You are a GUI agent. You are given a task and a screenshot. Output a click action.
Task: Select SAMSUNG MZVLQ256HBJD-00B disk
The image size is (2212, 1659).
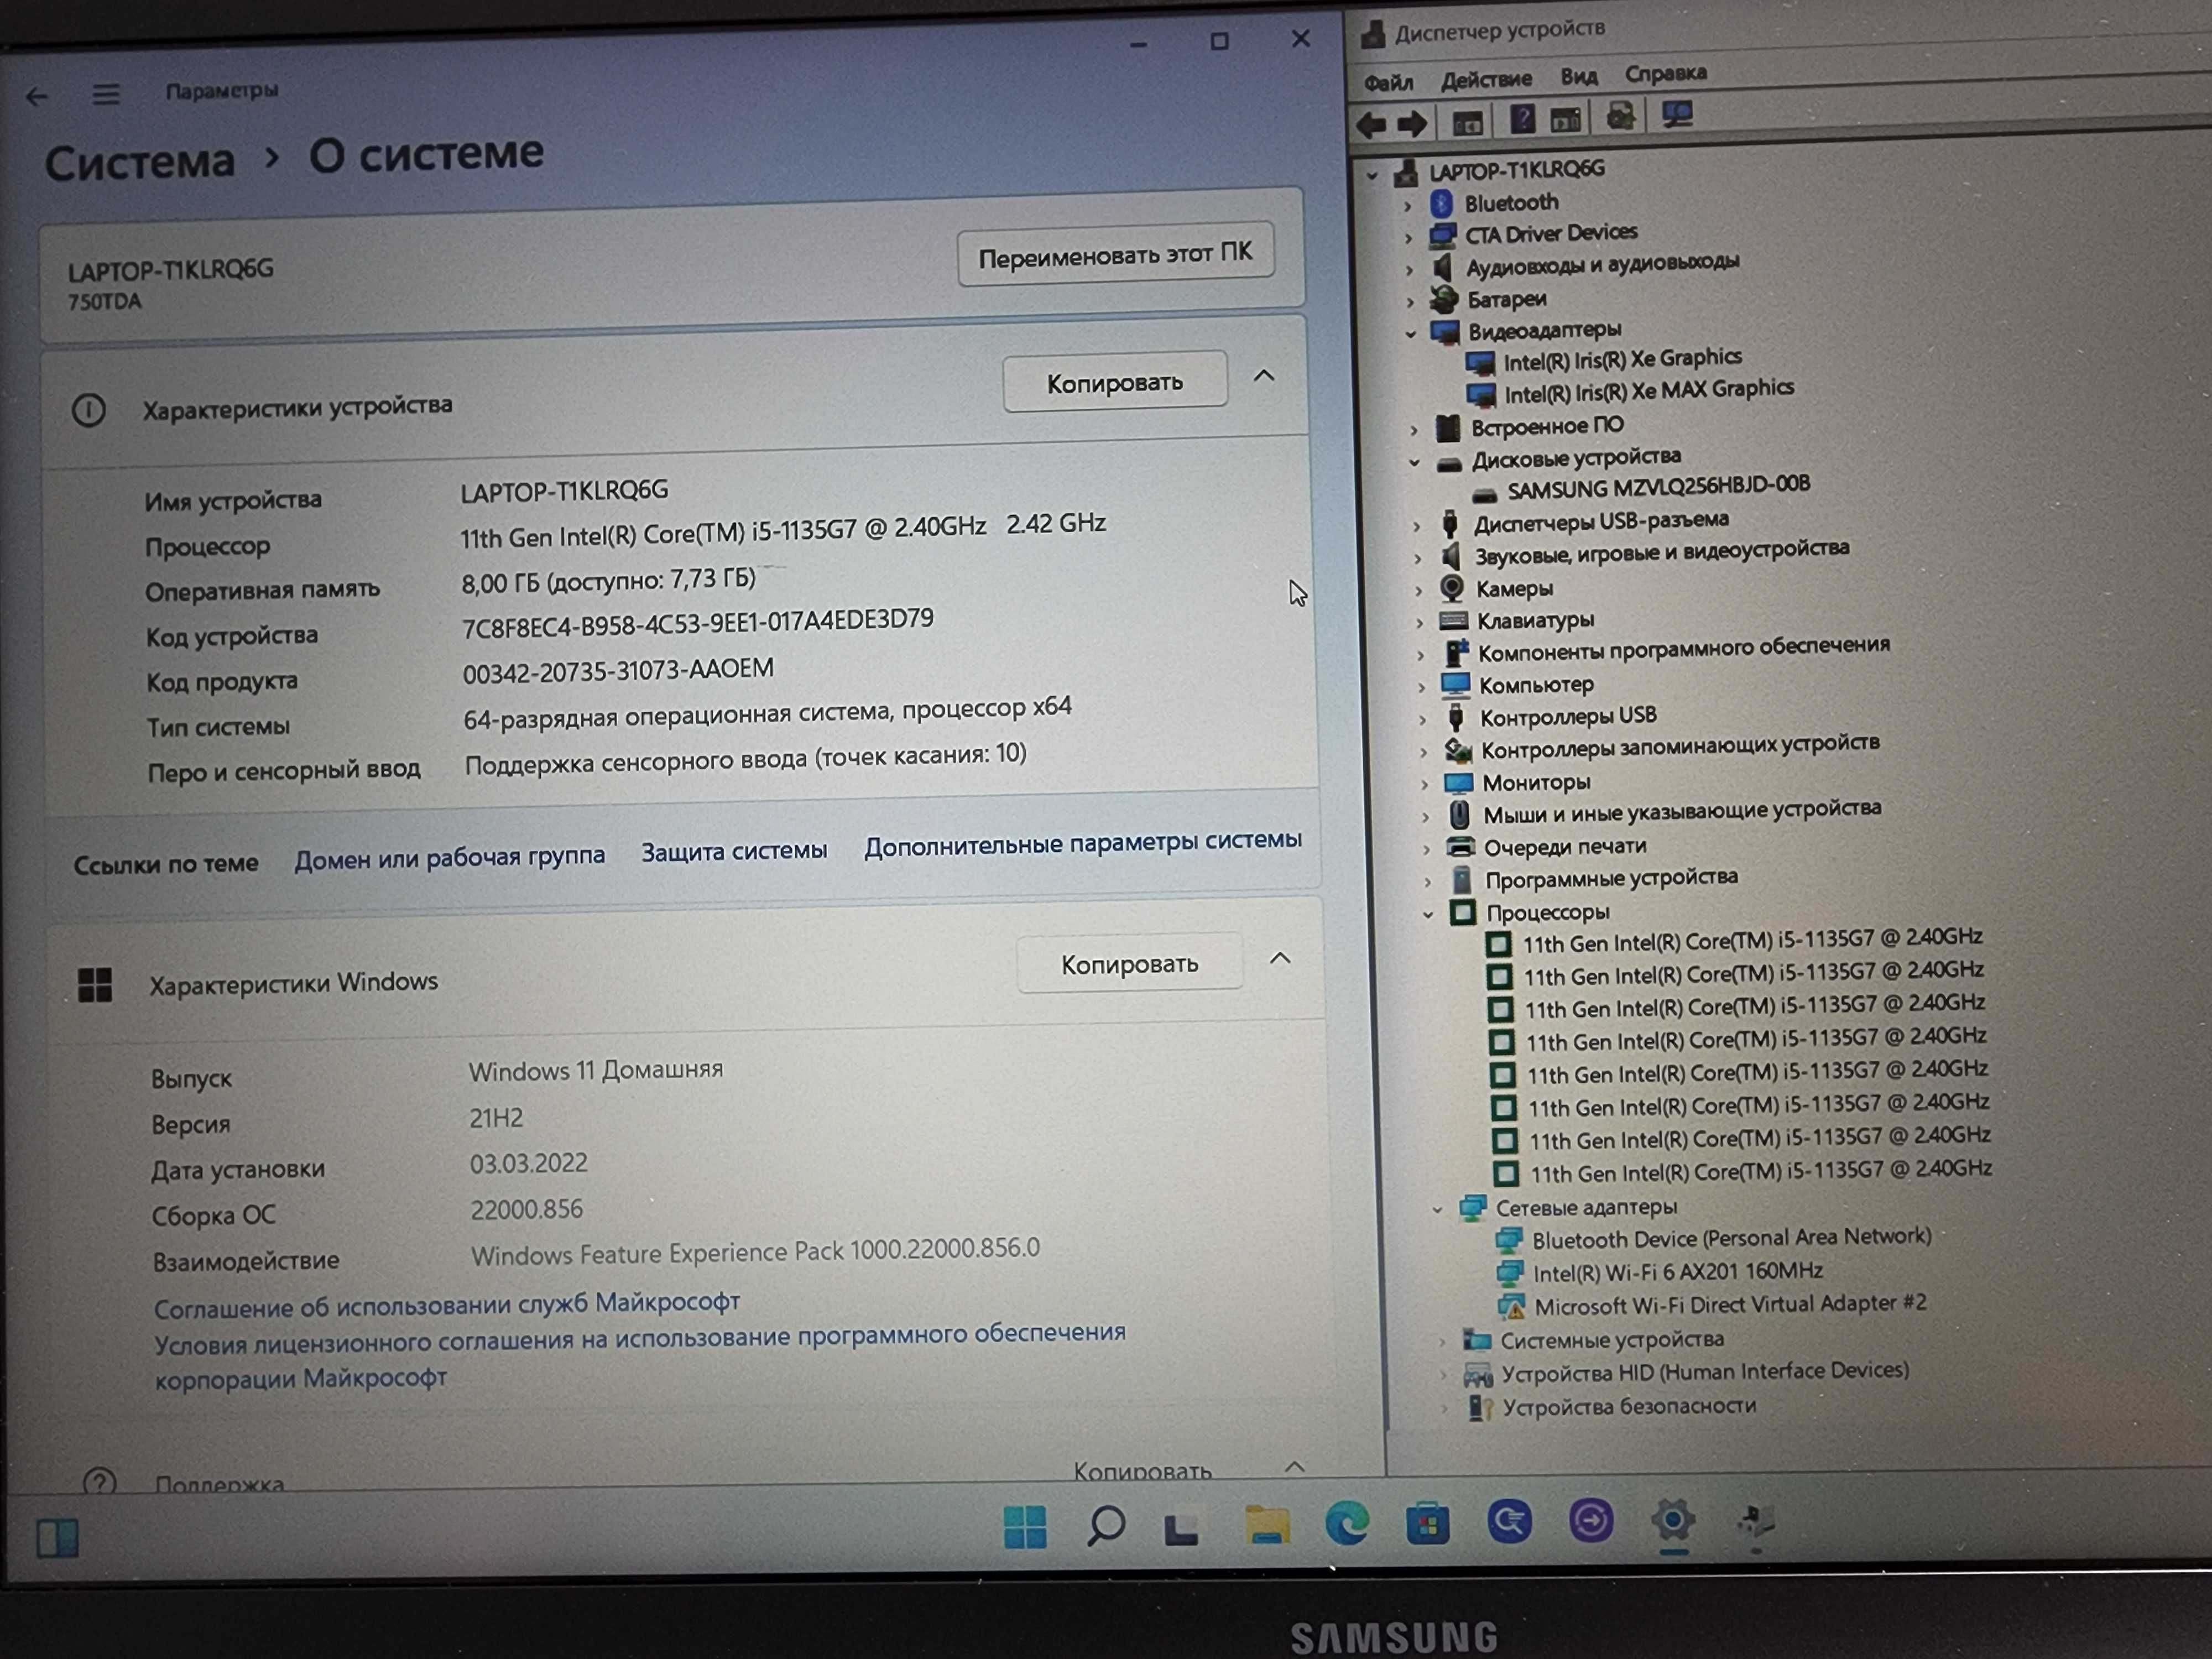tap(1659, 487)
